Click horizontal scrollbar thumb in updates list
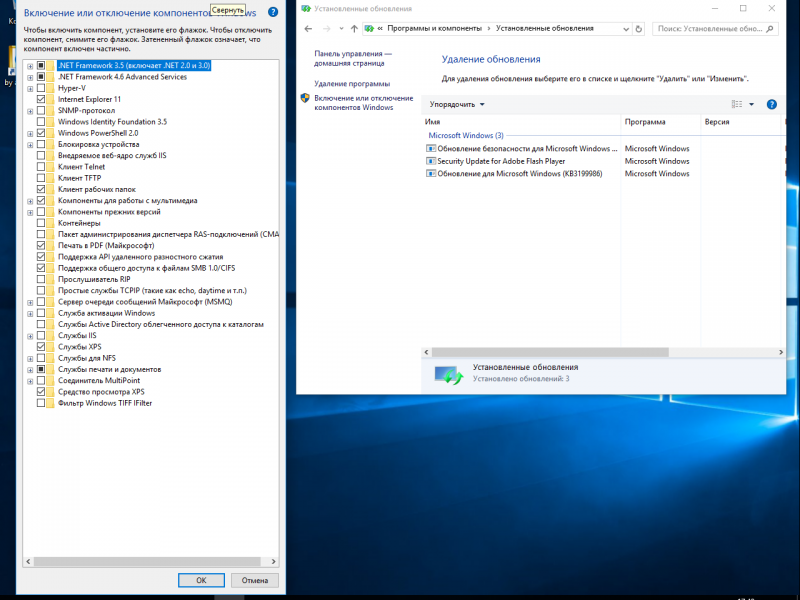800x600 pixels. tap(550, 352)
